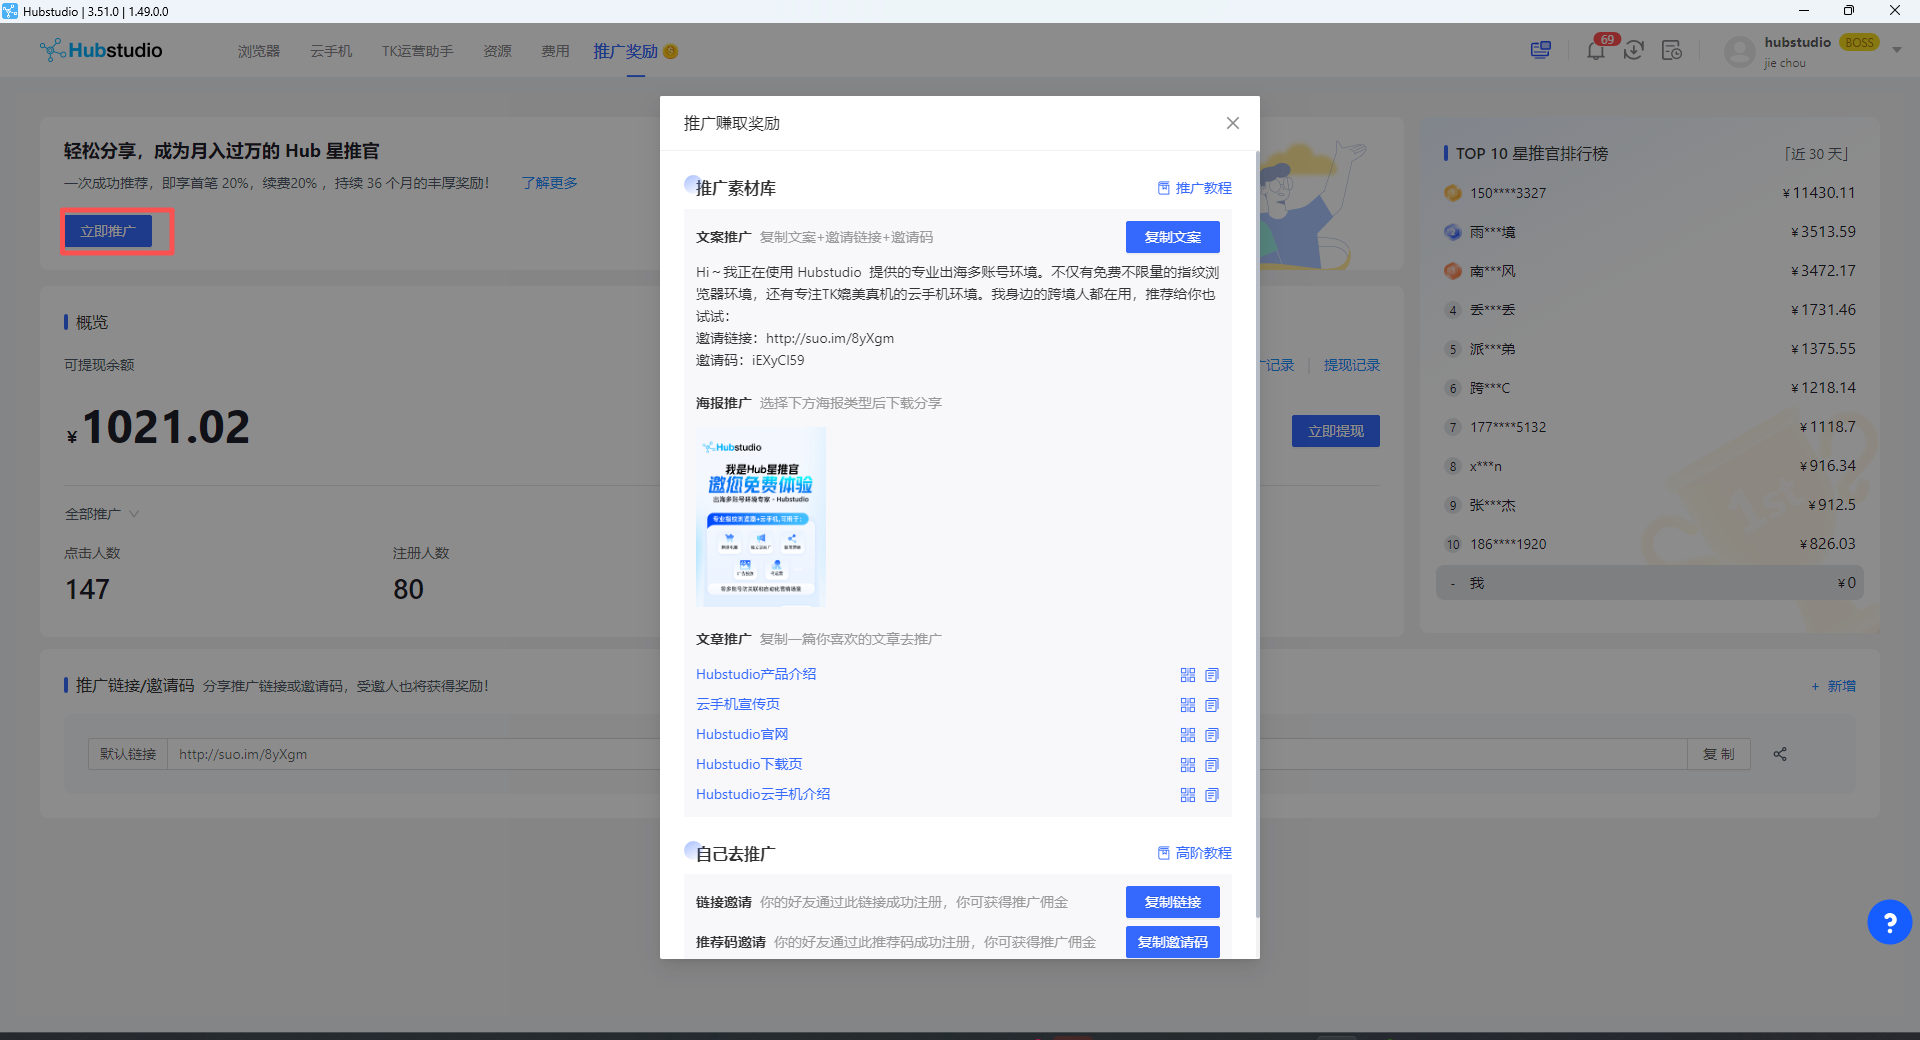
Task: Open the Hubstudio云手机介绍 article link
Action: pos(763,794)
